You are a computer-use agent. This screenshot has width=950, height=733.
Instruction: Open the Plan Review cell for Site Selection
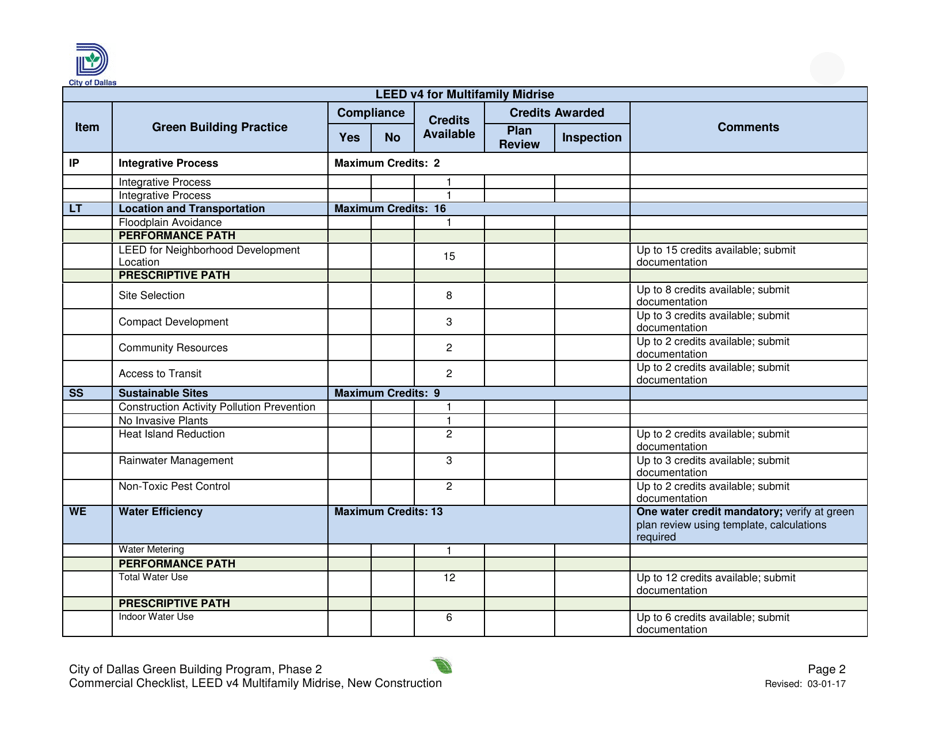tap(519, 295)
